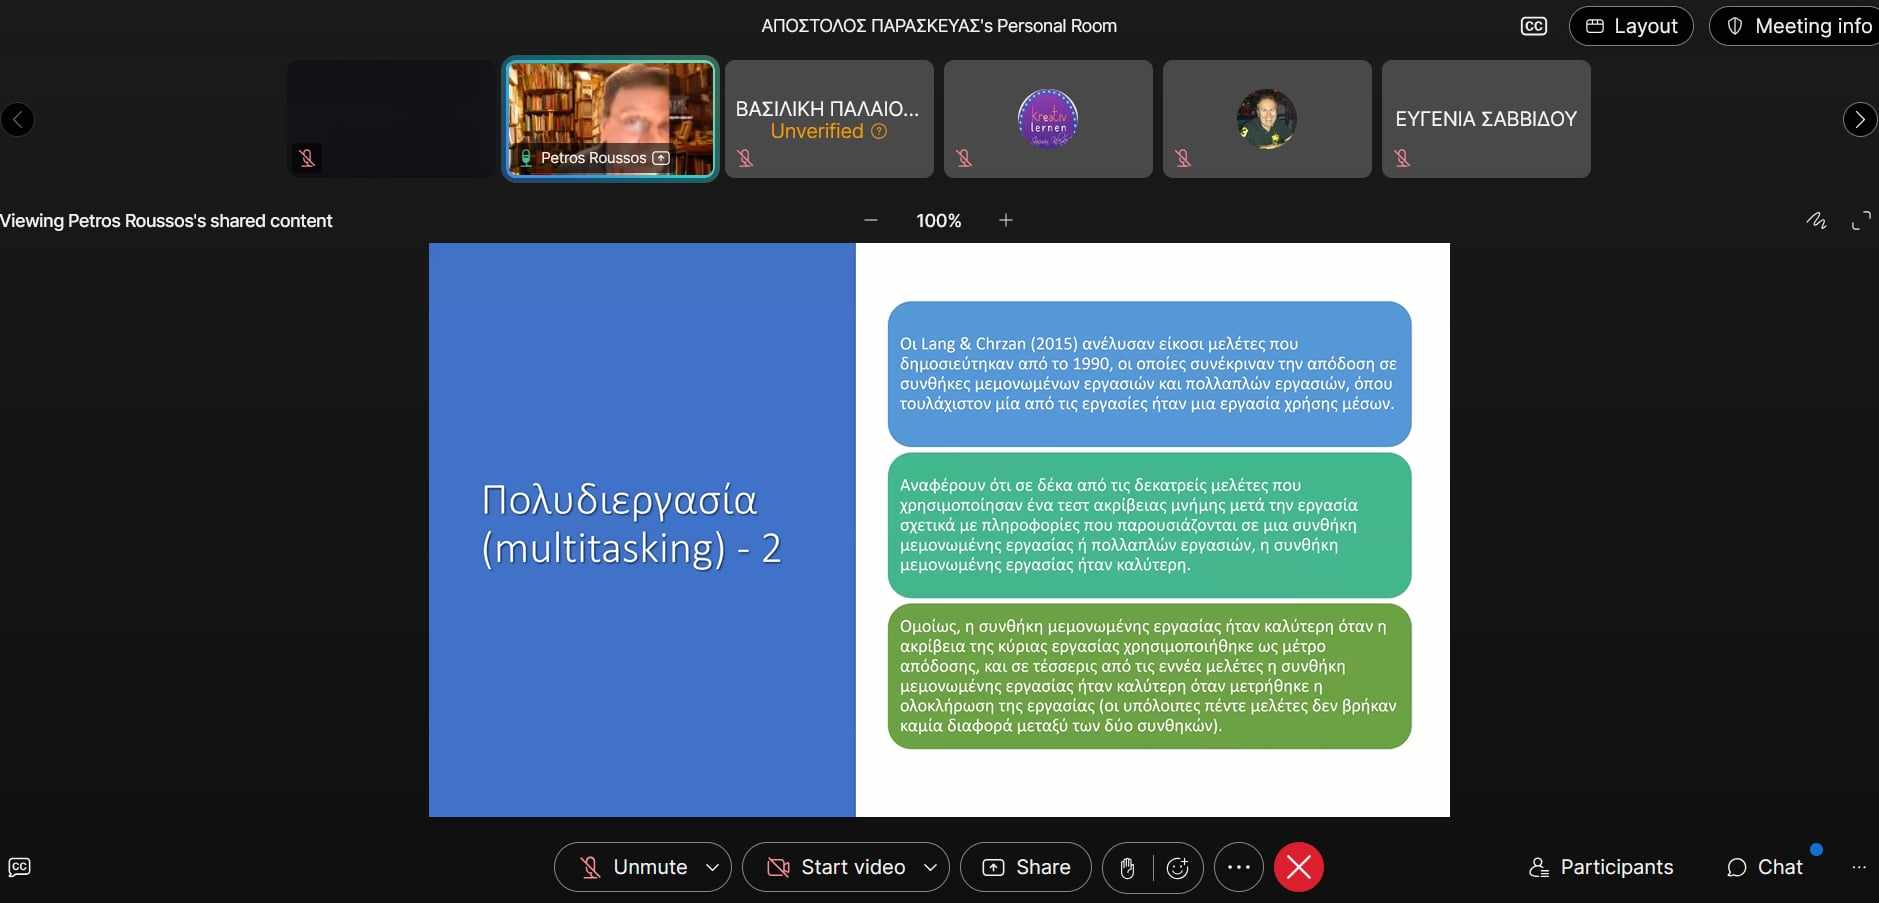Leave the meeting with red X button
This screenshot has width=1879, height=903.
pyautogui.click(x=1299, y=867)
